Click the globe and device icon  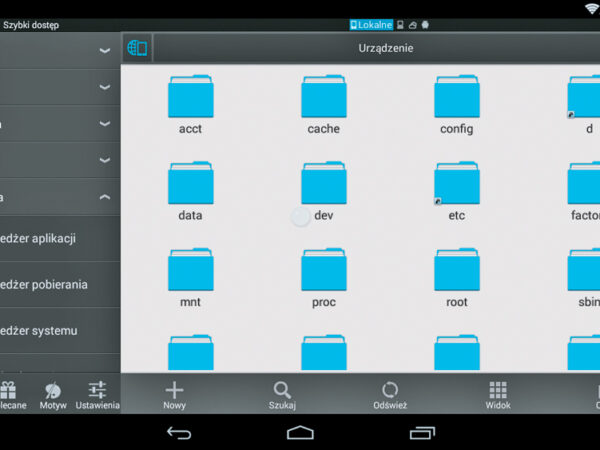[x=137, y=48]
